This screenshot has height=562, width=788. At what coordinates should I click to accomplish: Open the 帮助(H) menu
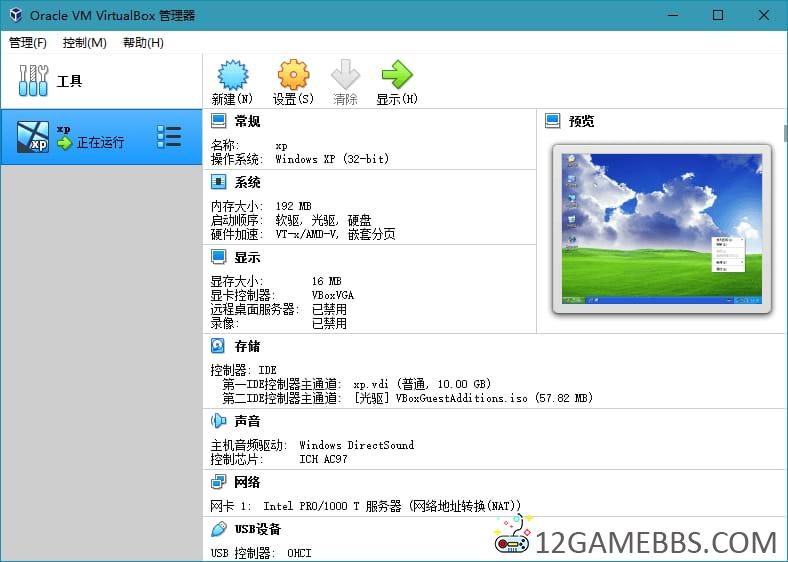tap(143, 43)
